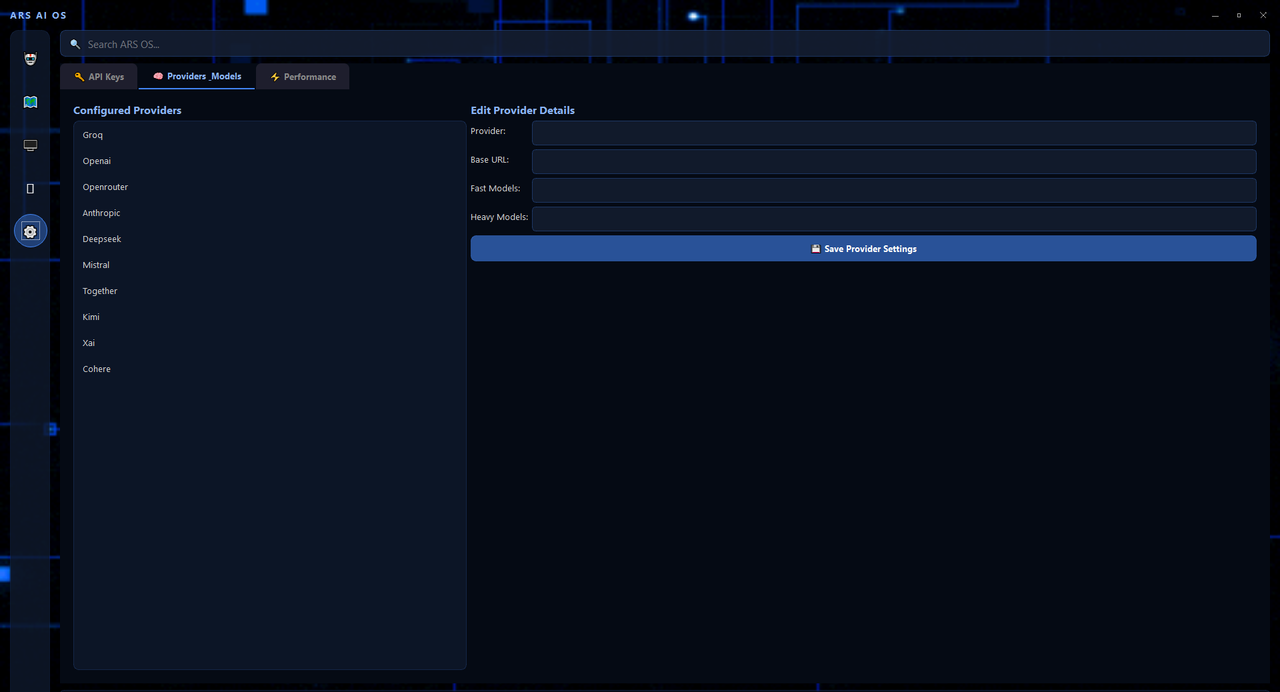
Task: Open the Performance tab
Action: click(x=303, y=77)
